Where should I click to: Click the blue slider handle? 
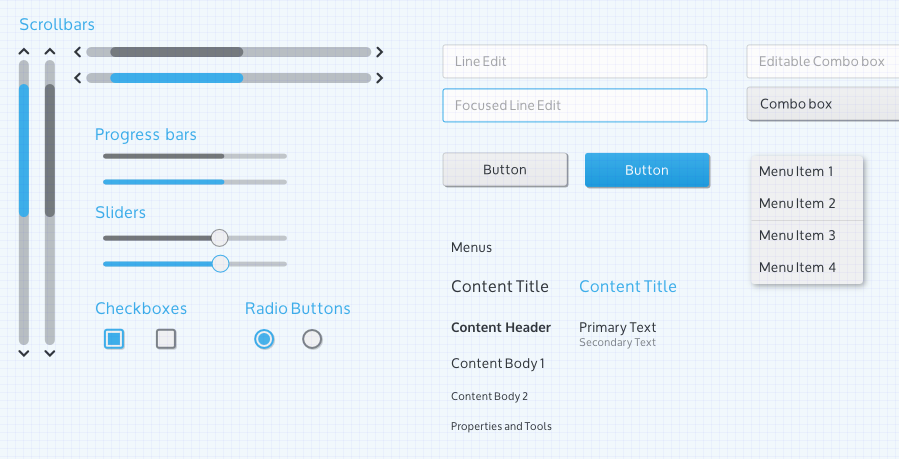point(221,264)
